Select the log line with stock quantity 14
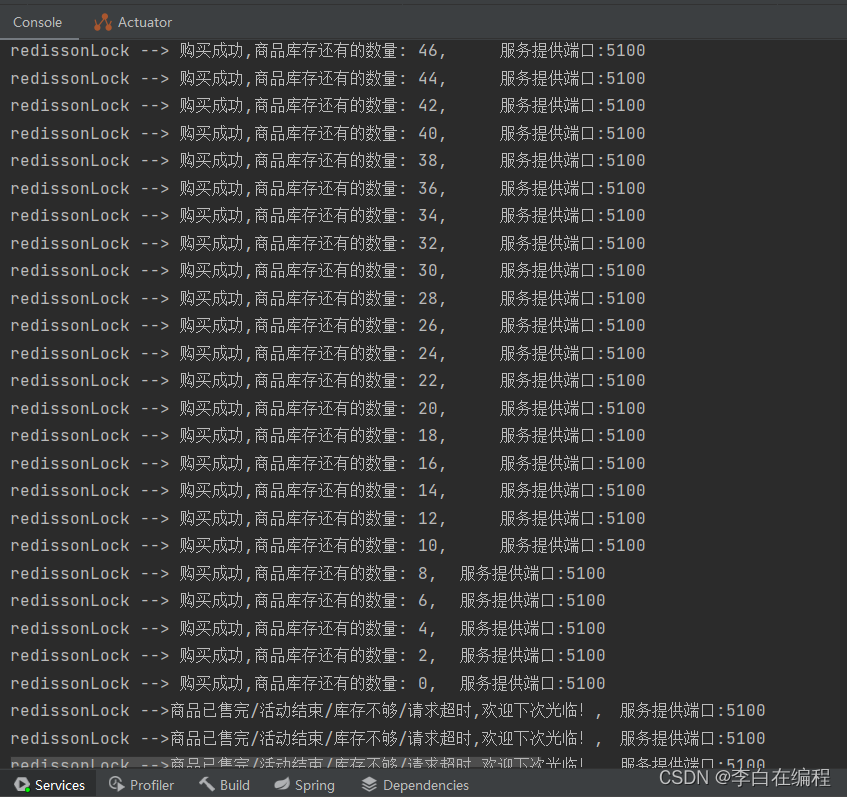Image resolution: width=847 pixels, height=797 pixels. [x=328, y=491]
